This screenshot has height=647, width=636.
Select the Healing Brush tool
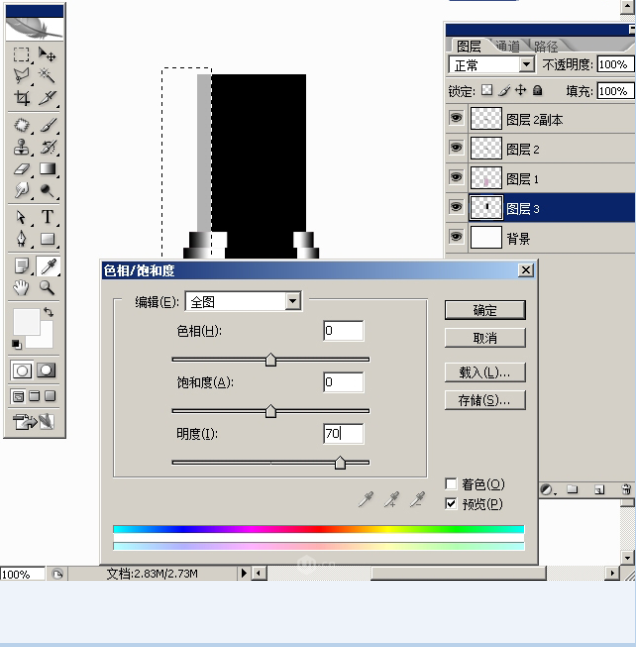[x=21, y=125]
